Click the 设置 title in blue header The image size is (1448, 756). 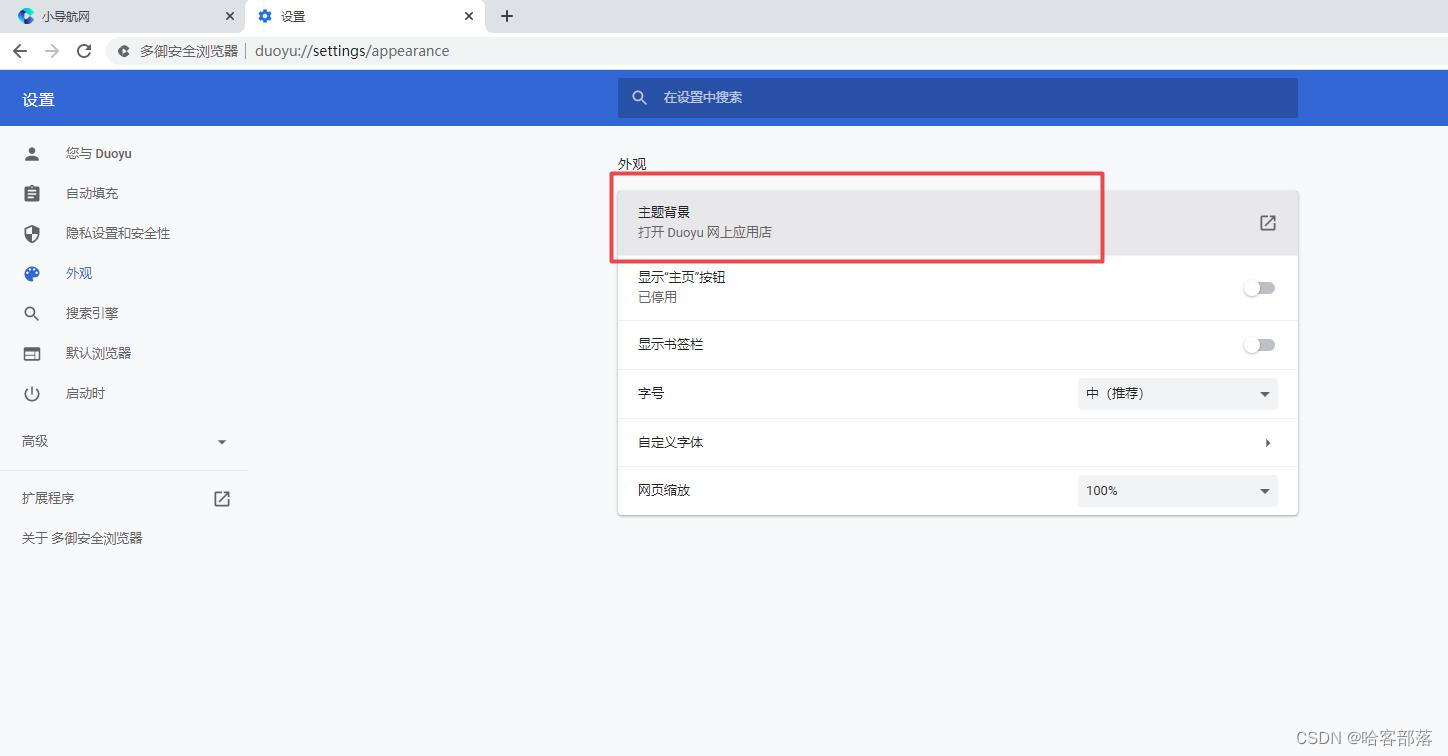38,100
